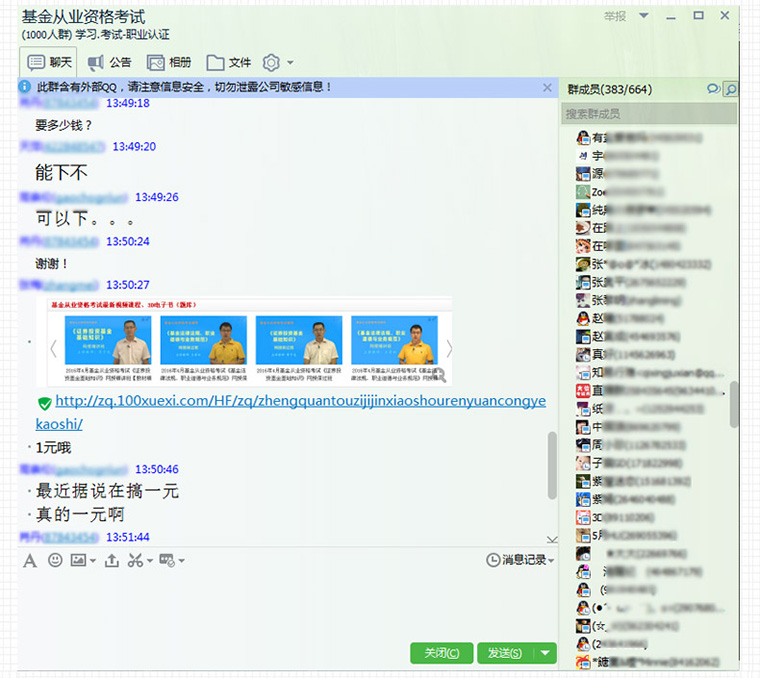Expand the title bar dropdown arrow next to 举报

(643, 16)
